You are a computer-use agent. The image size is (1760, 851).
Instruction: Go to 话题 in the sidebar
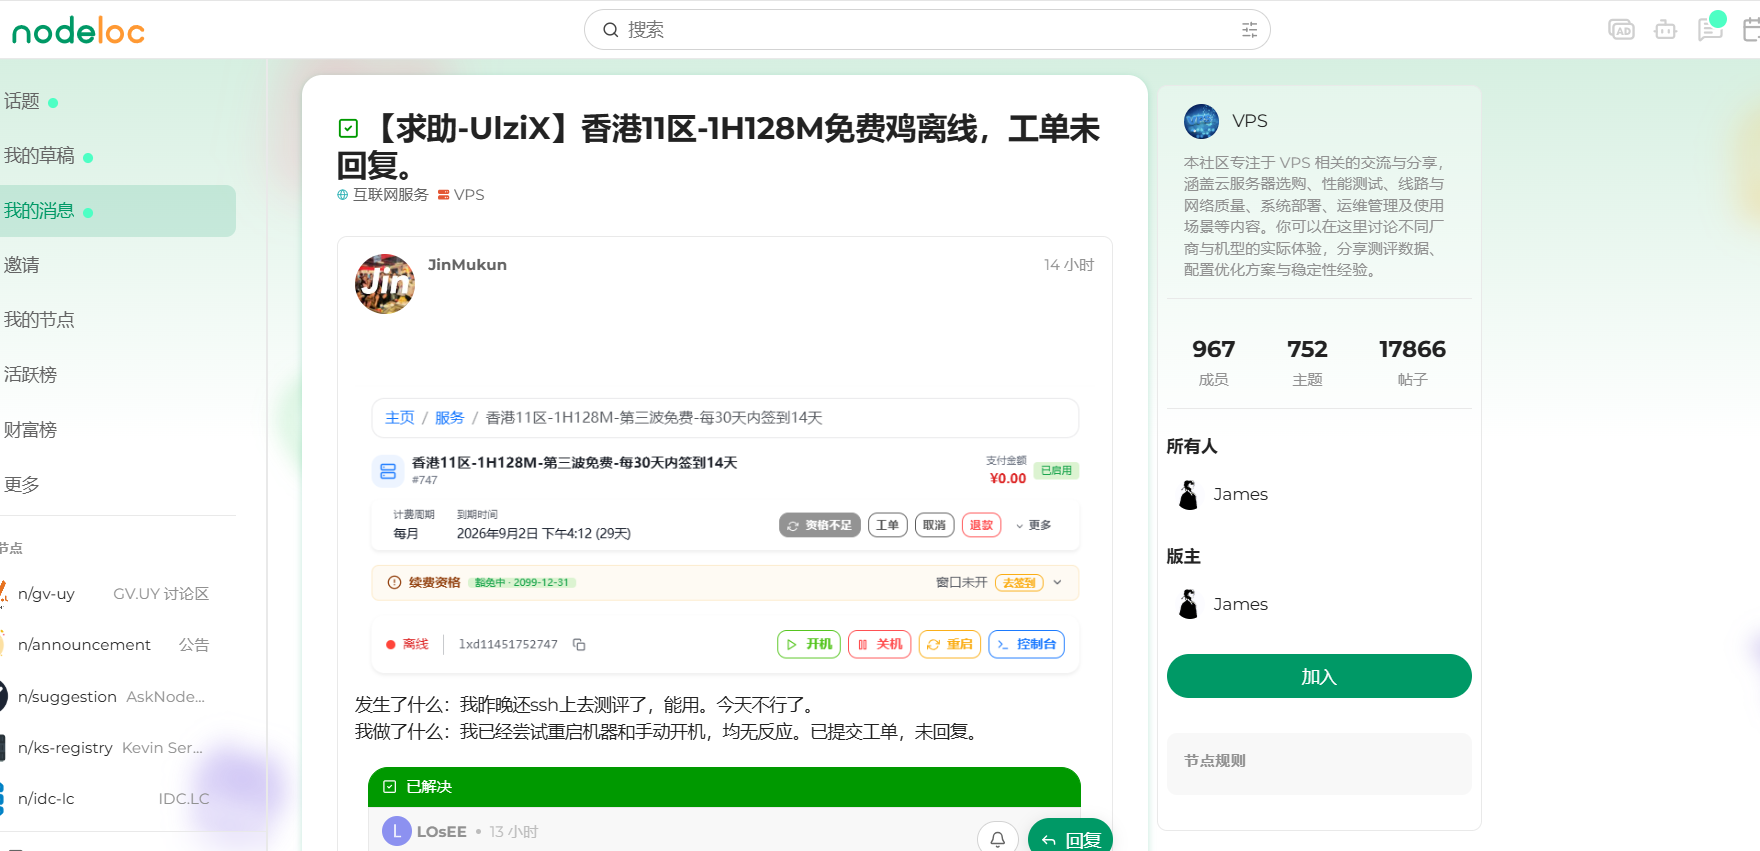pyautogui.click(x=22, y=101)
